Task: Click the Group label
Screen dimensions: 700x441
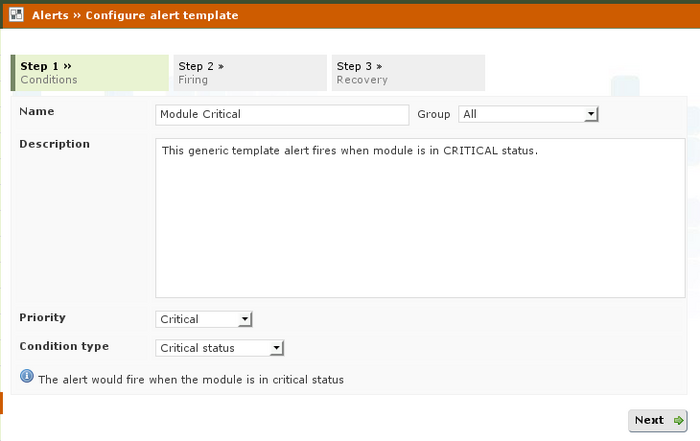Action: click(x=434, y=114)
